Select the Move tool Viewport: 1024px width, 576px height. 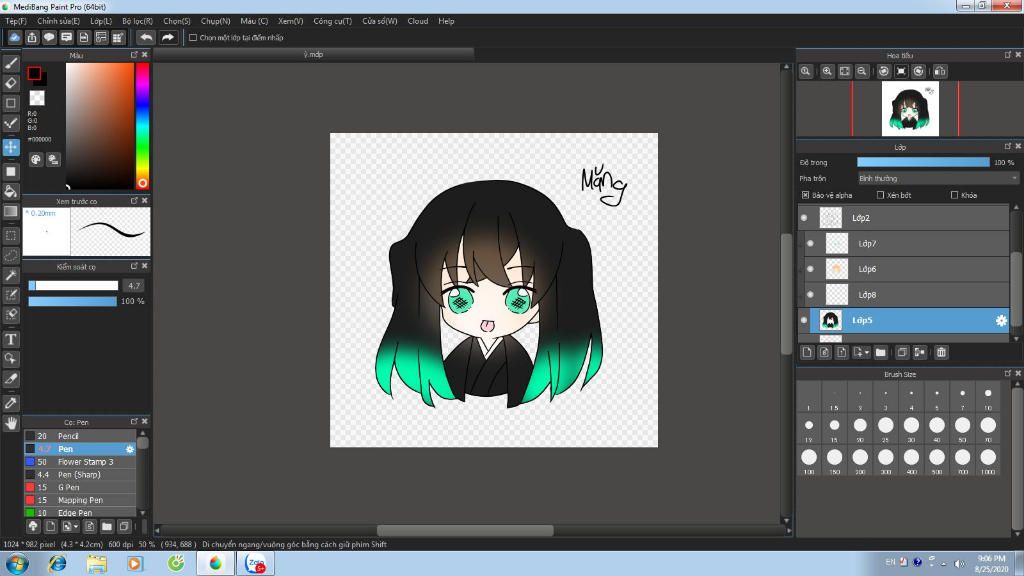pyautogui.click(x=11, y=147)
